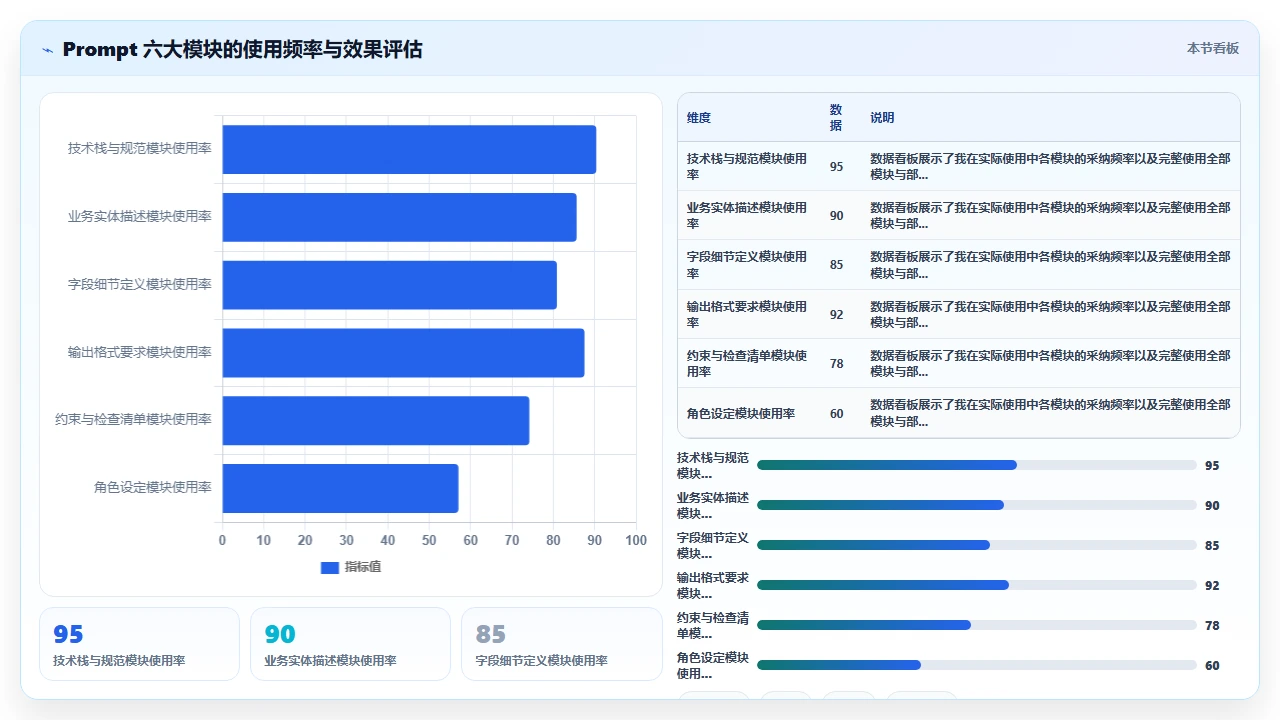Open the 85 字段细节定义模块使用率 stat card
Screen dimensions: 1280x720
click(562, 644)
